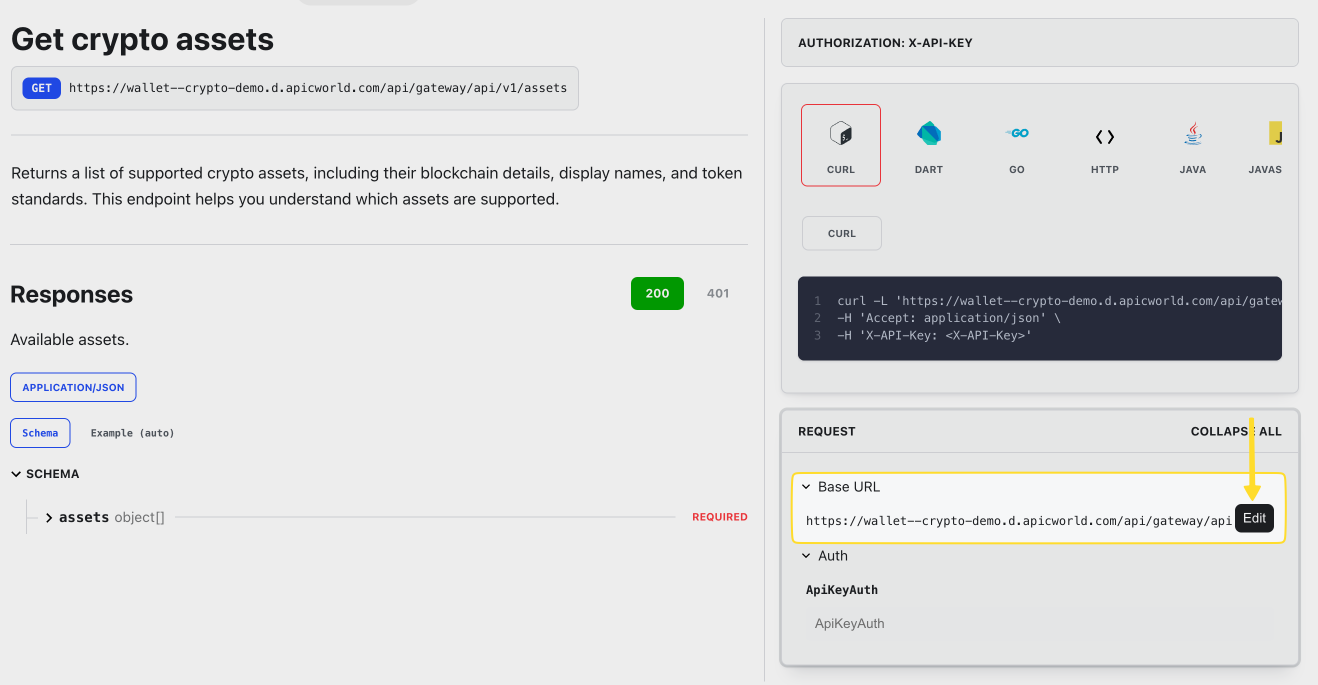This screenshot has height=685, width=1318.
Task: Select the 200 response tab
Action: pos(657,294)
